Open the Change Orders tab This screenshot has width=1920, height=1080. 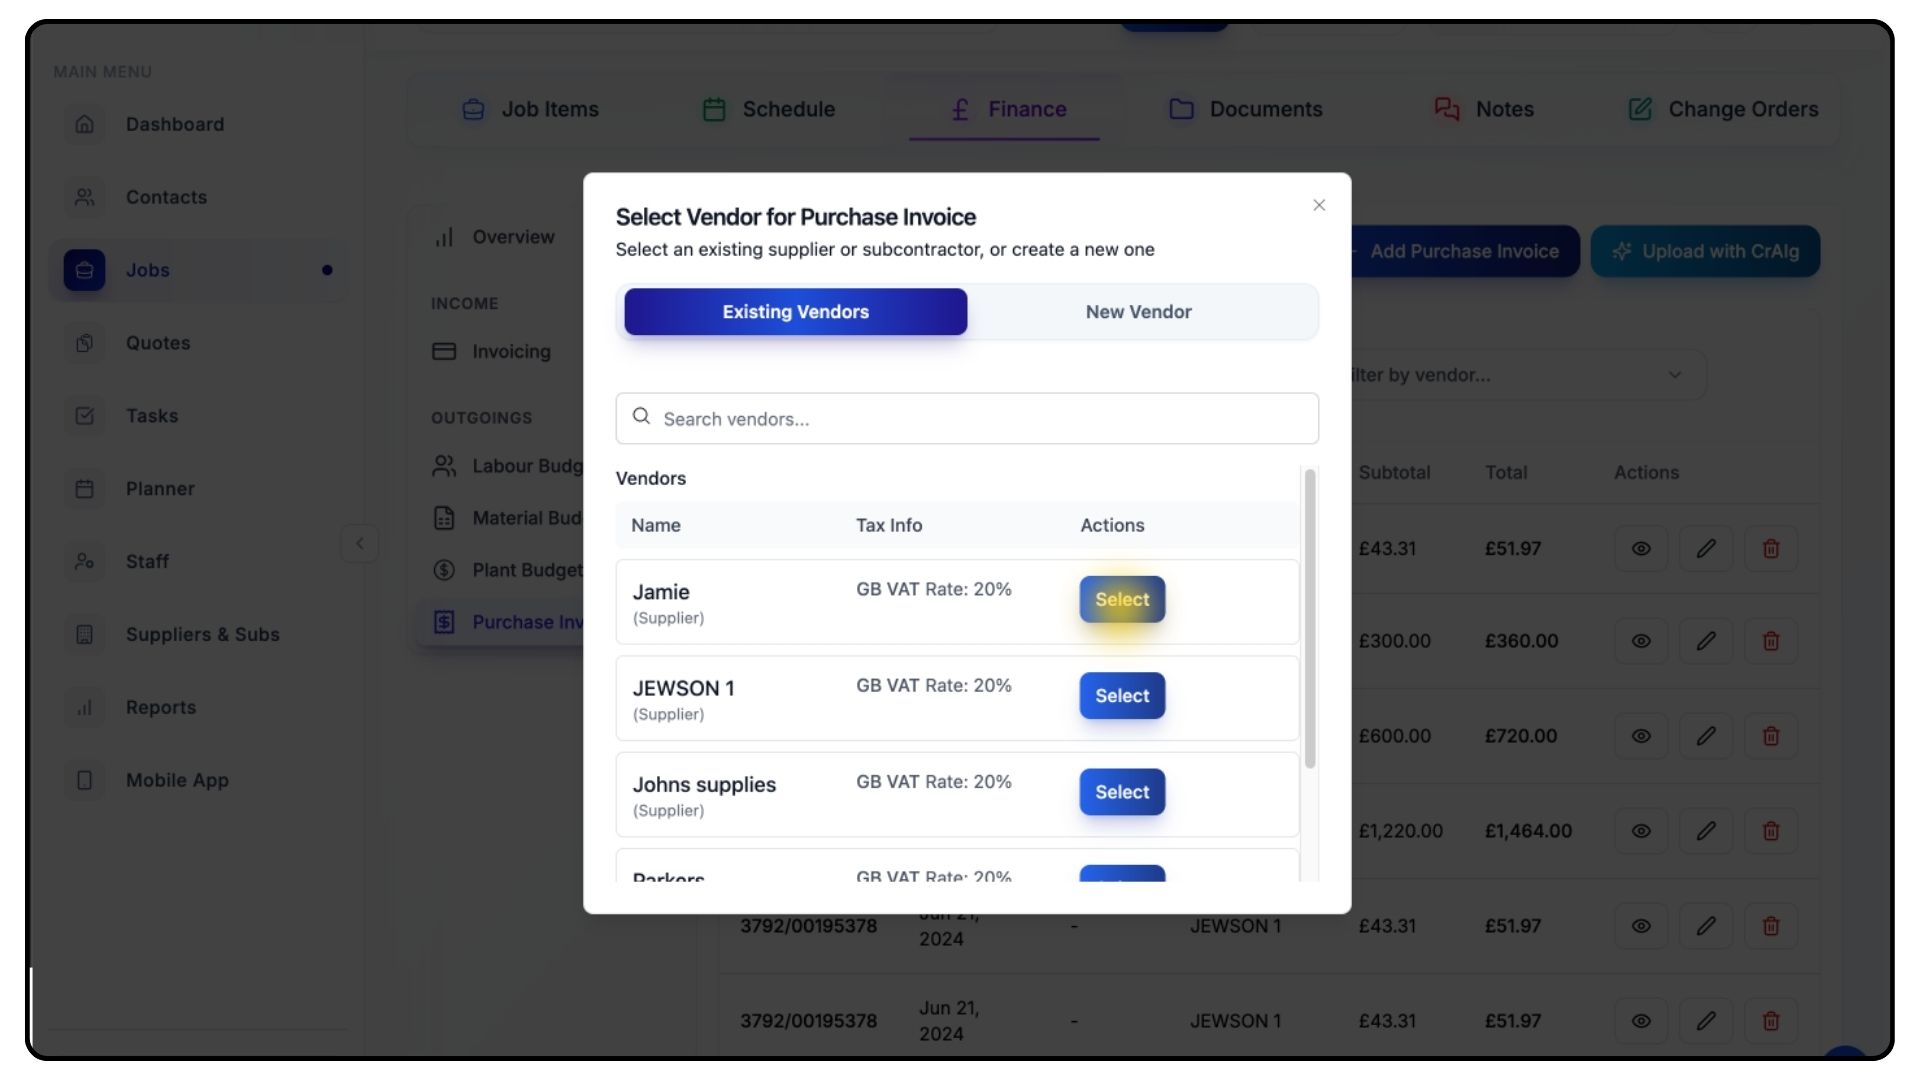coord(1723,109)
